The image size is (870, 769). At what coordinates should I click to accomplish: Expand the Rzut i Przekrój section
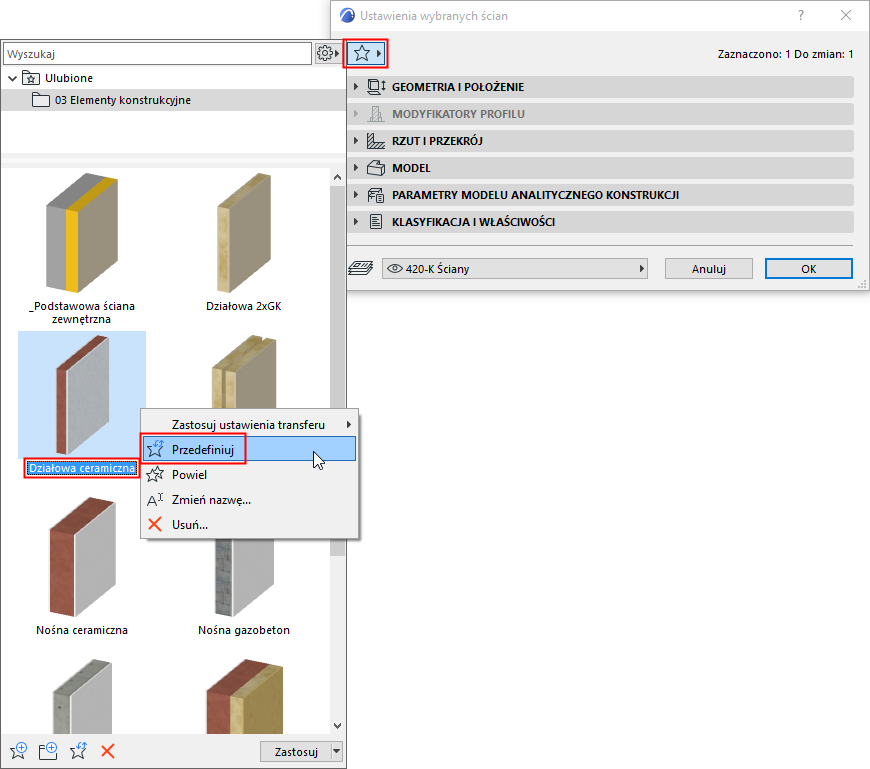[x=357, y=141]
